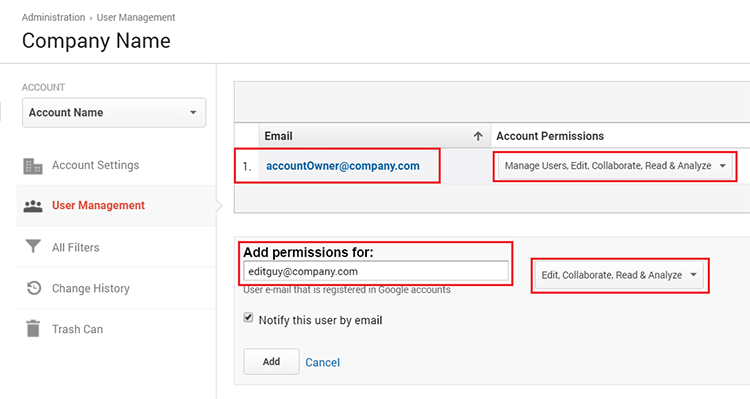This screenshot has width=750, height=399.
Task: Sort by the Email column arrow
Action: click(x=478, y=136)
